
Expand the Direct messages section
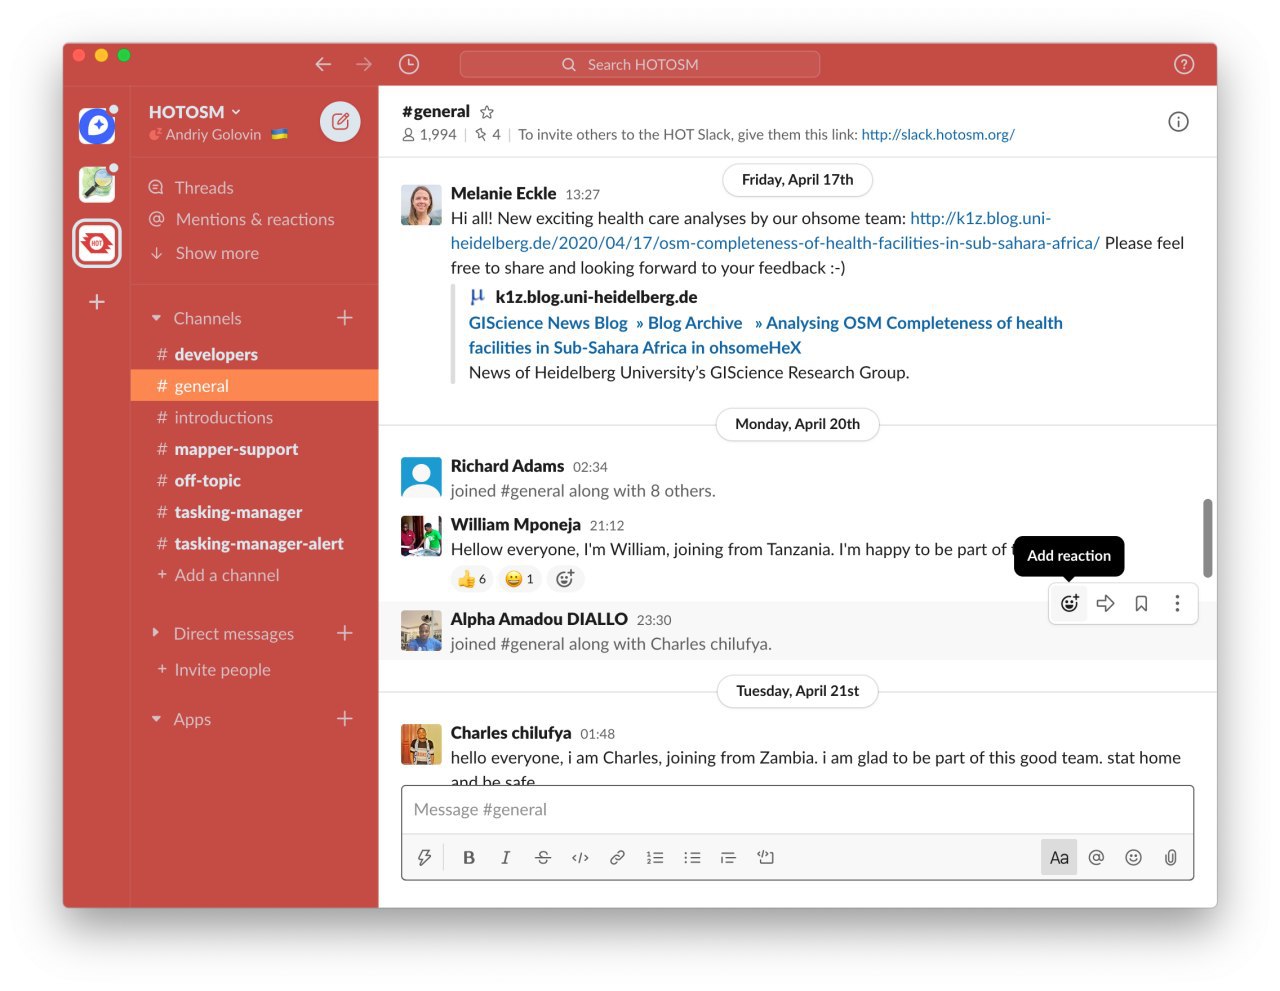point(156,633)
